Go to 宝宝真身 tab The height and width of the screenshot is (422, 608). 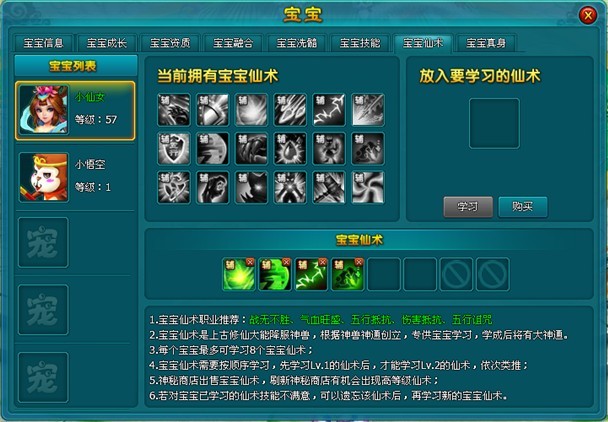tap(486, 43)
